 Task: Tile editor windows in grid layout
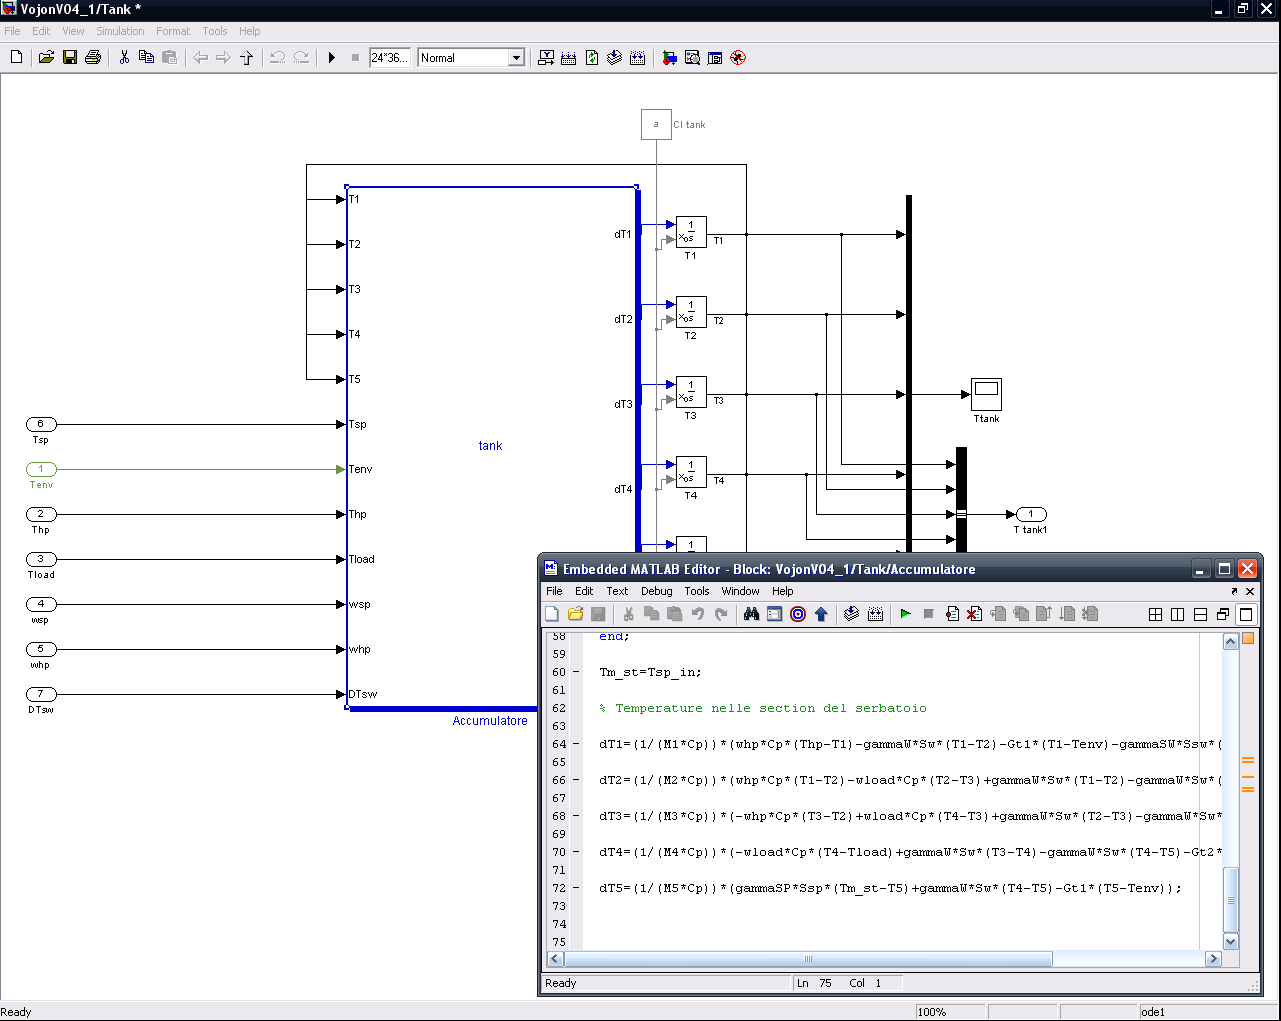pos(1155,614)
